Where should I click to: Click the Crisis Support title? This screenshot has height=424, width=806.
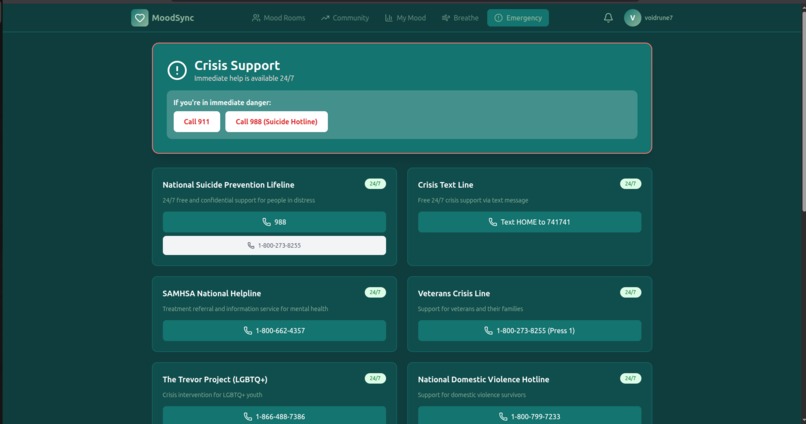point(237,65)
